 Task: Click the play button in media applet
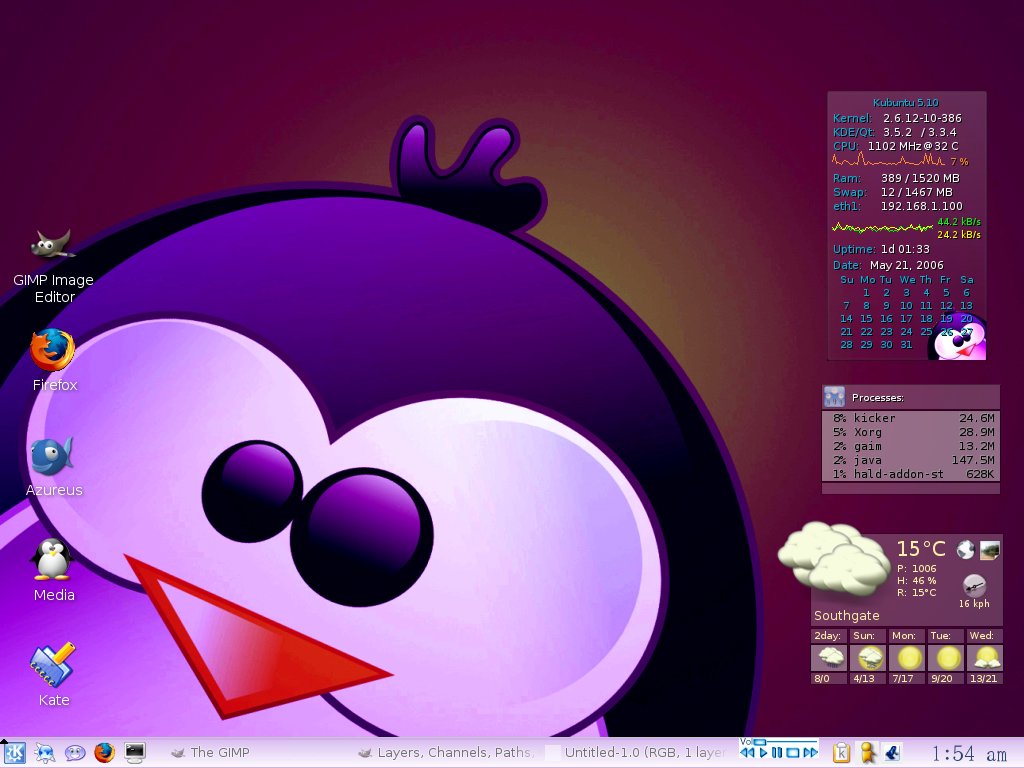(x=763, y=753)
